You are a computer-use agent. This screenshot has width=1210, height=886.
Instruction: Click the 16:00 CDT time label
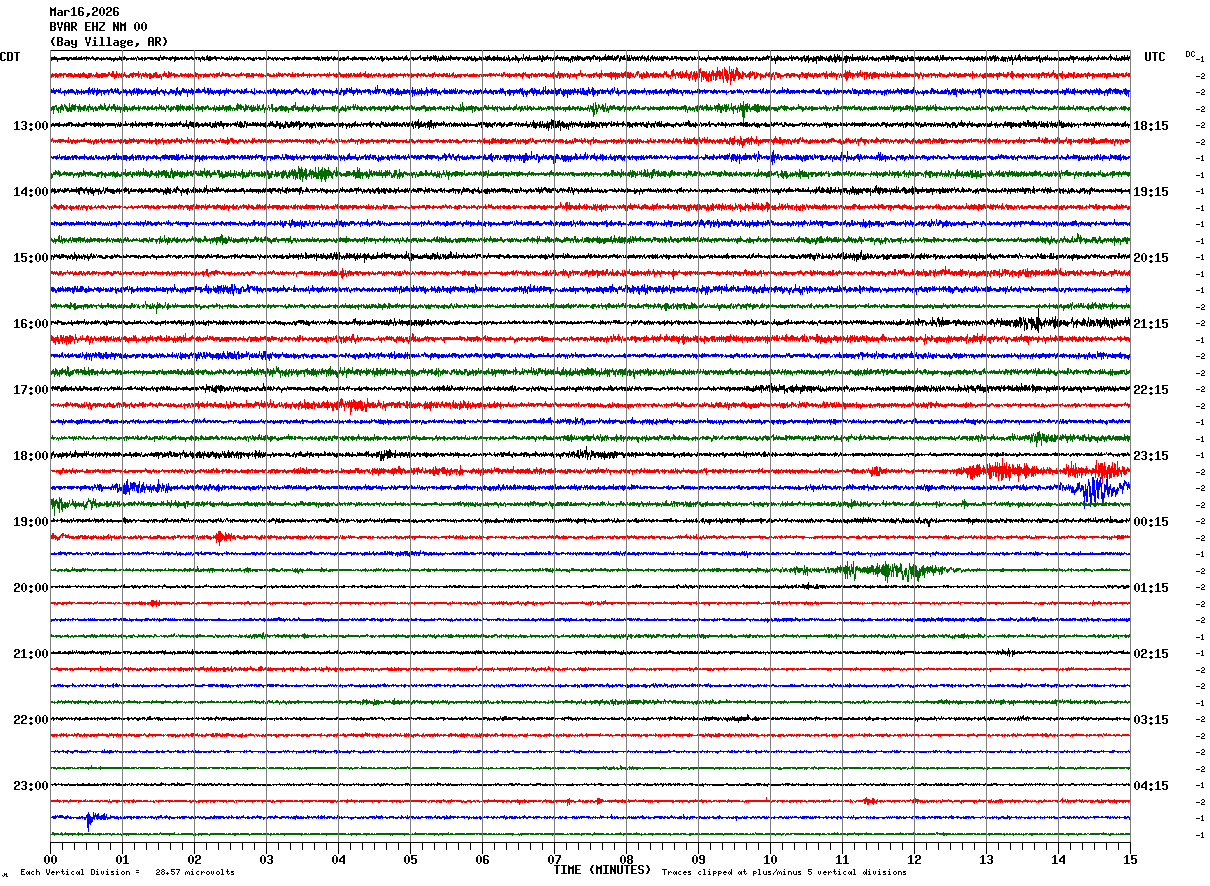[x=30, y=324]
